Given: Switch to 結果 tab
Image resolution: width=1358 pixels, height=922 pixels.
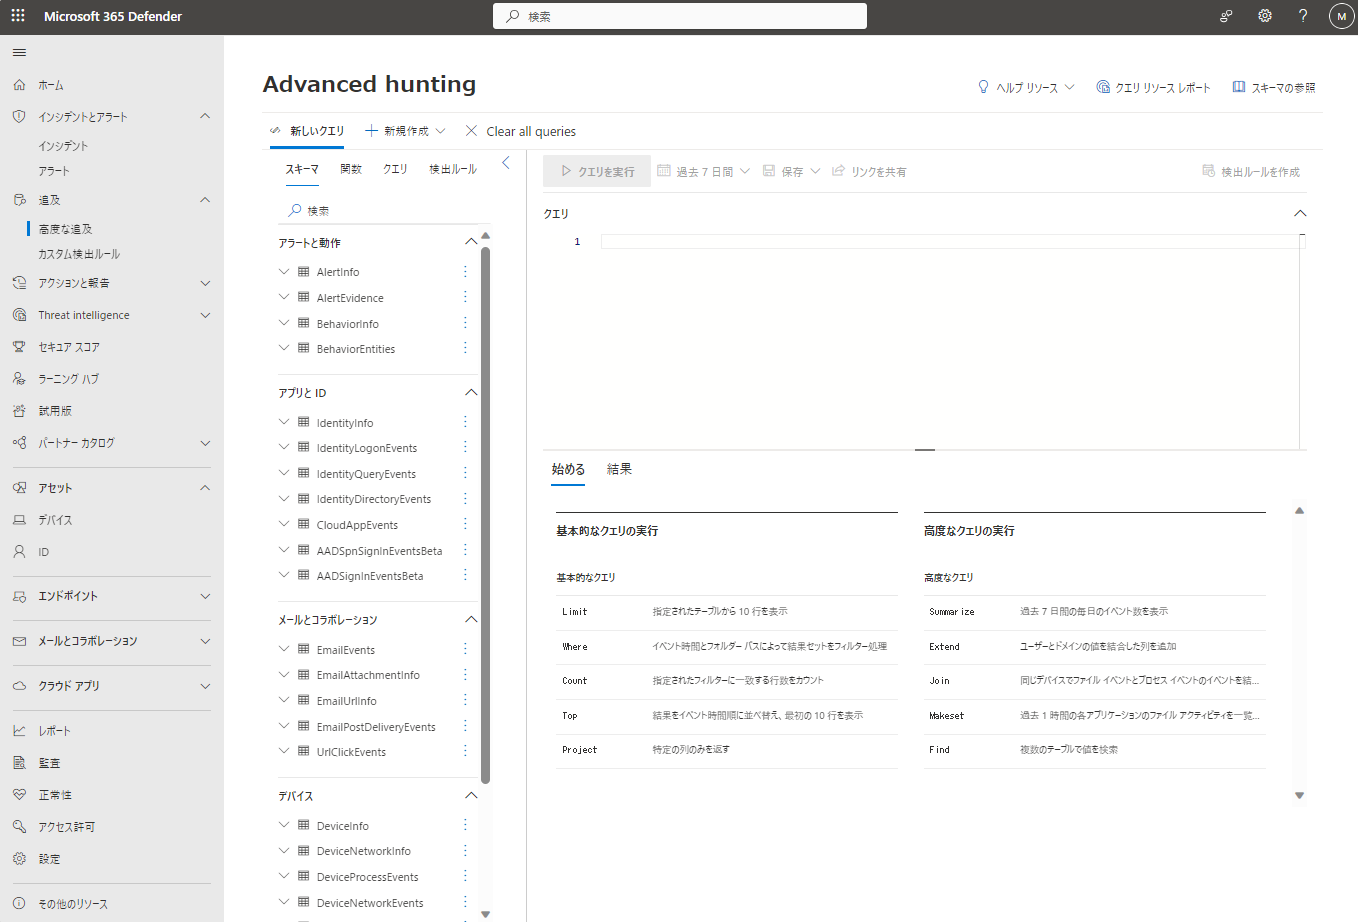Looking at the screenshot, I should pos(619,469).
